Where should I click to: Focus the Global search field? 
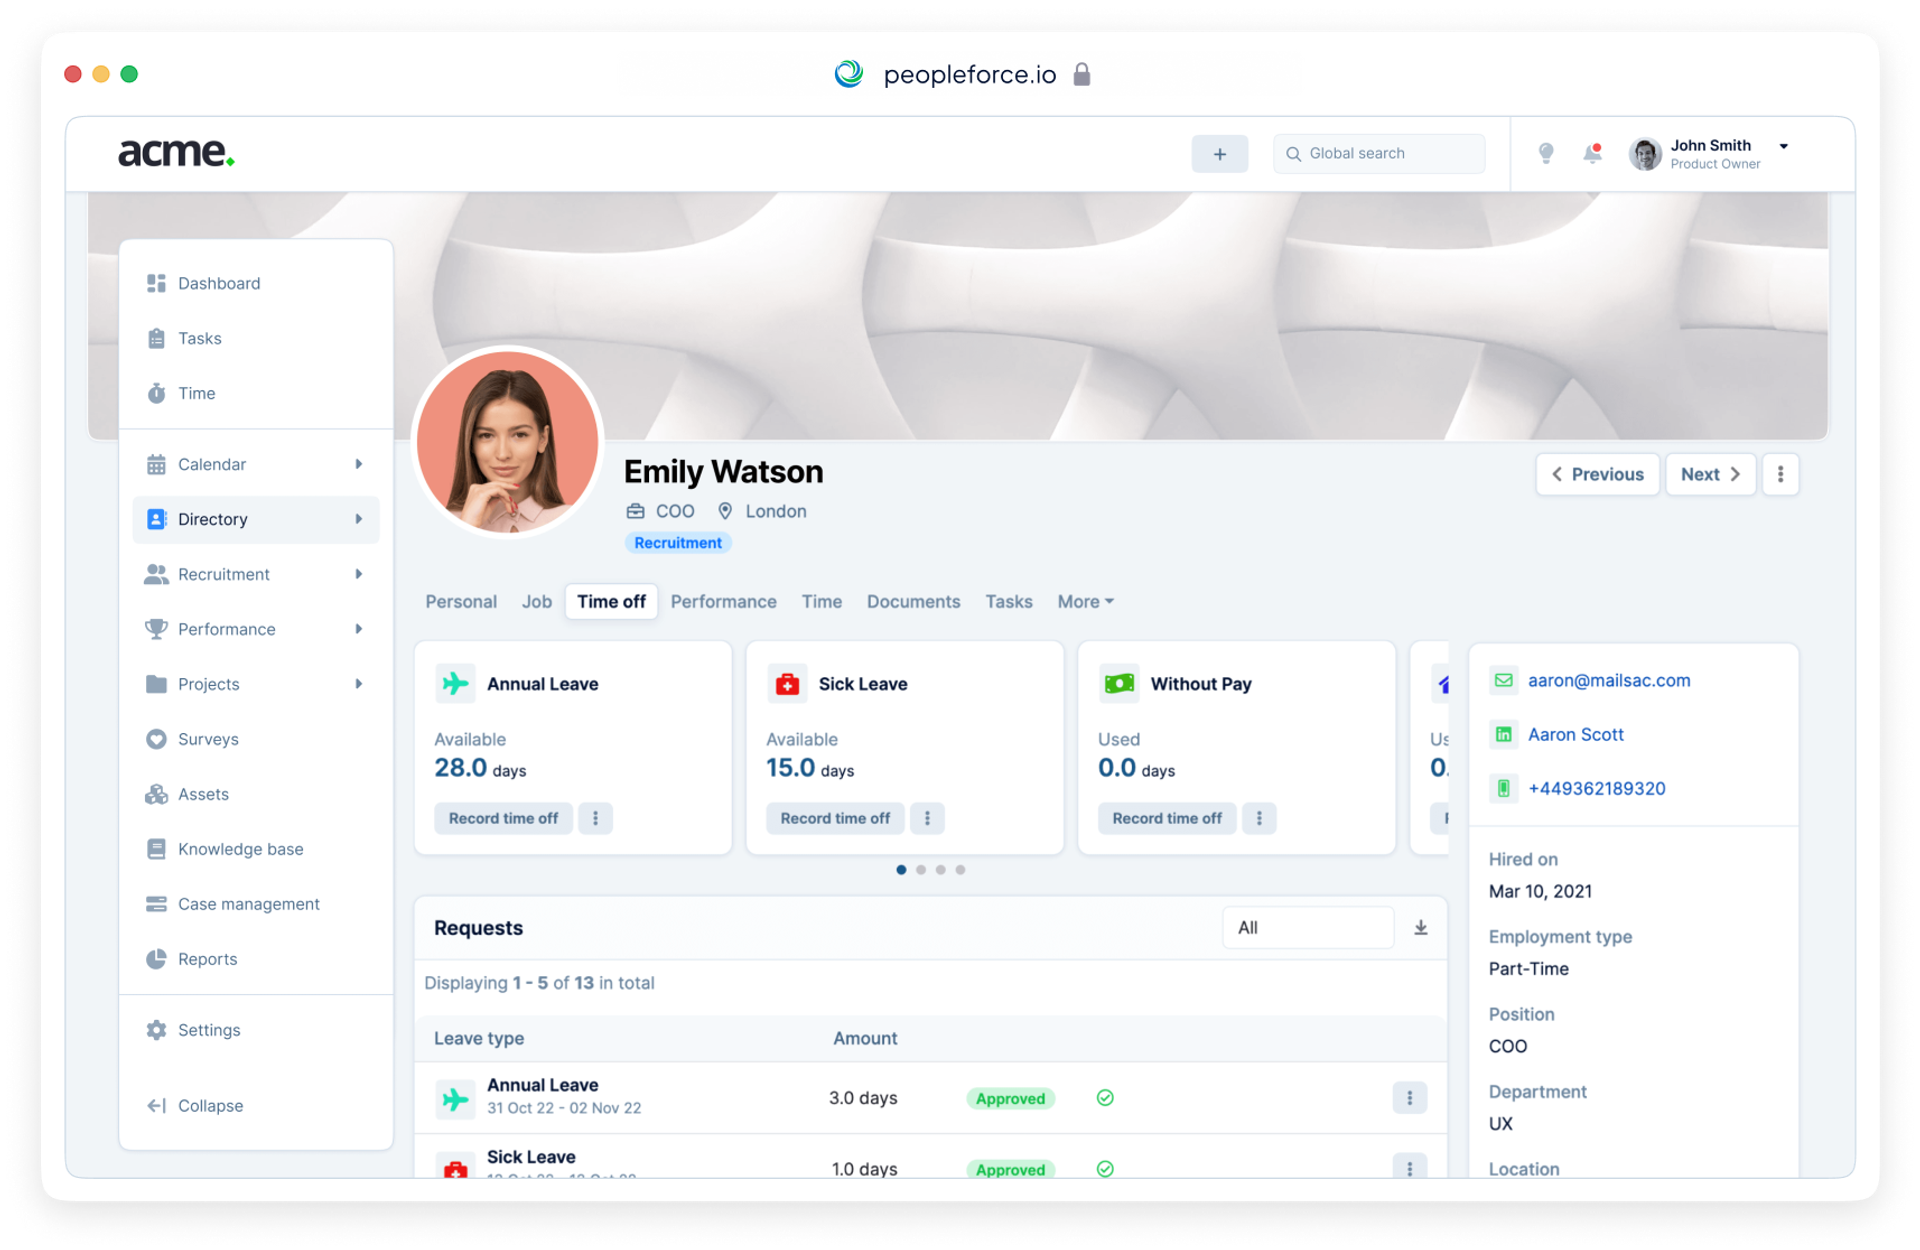pyautogui.click(x=1379, y=153)
